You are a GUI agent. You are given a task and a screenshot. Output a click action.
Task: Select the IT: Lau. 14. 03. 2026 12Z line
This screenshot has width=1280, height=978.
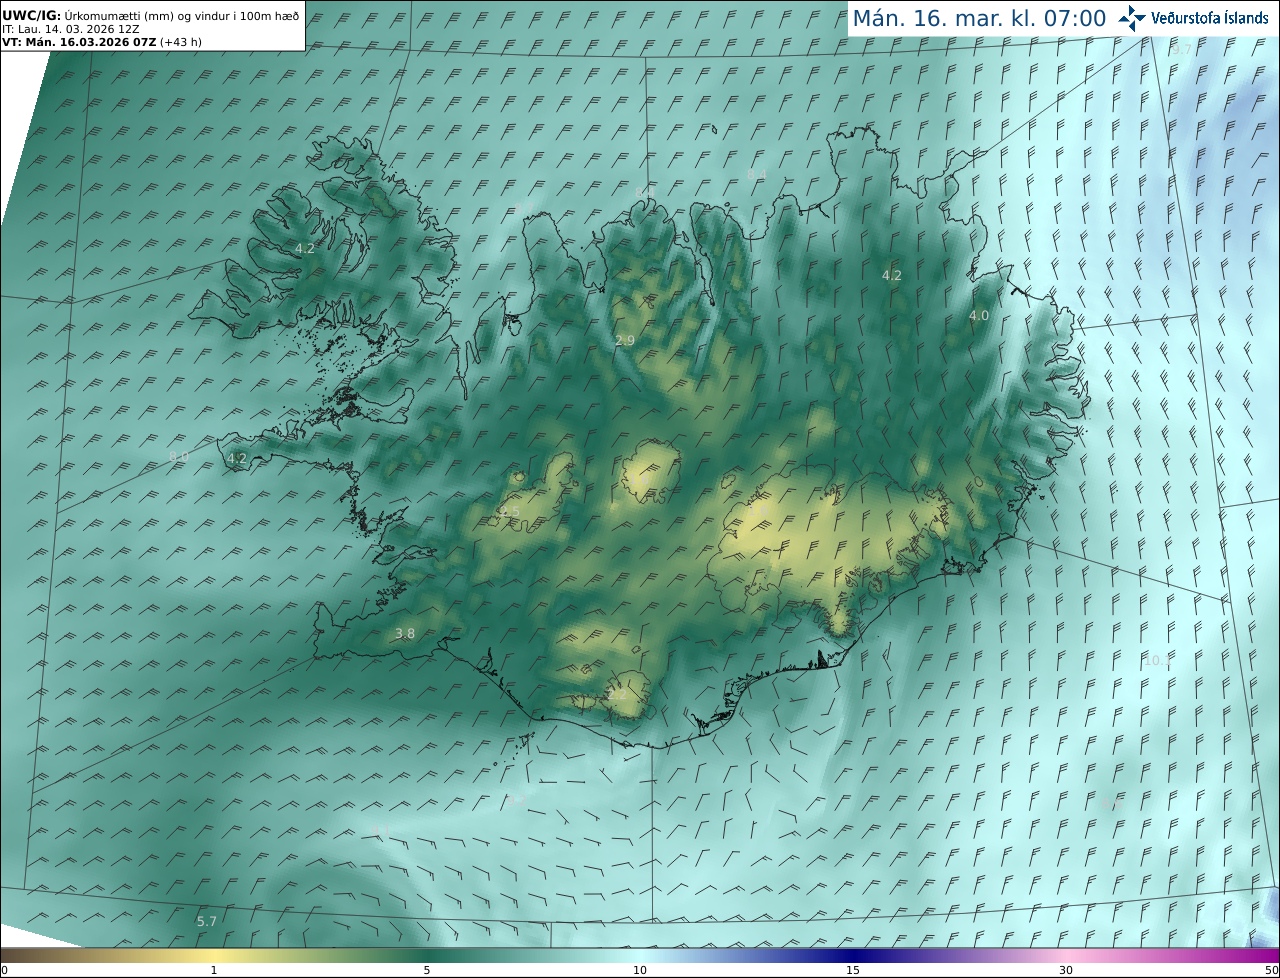pos(70,29)
